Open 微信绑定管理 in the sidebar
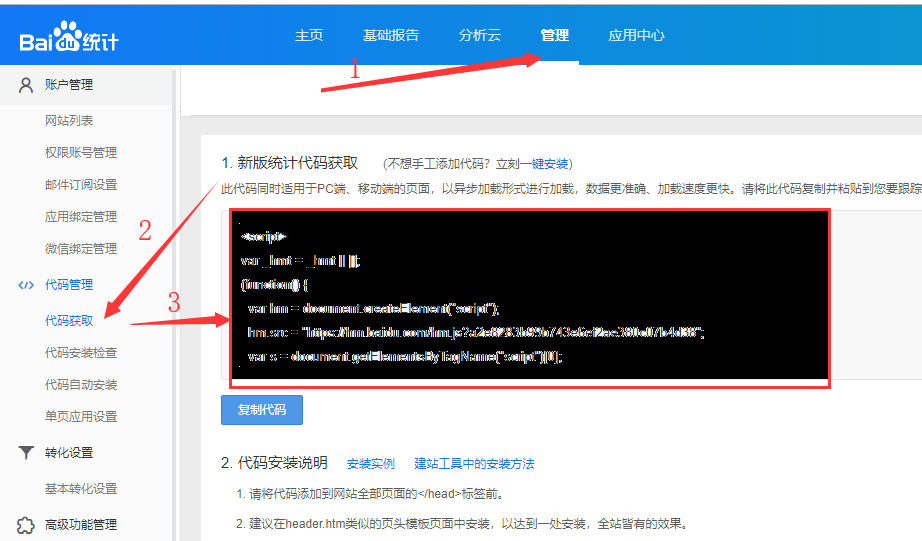Screen dimensions: 922x541 (x=81, y=249)
